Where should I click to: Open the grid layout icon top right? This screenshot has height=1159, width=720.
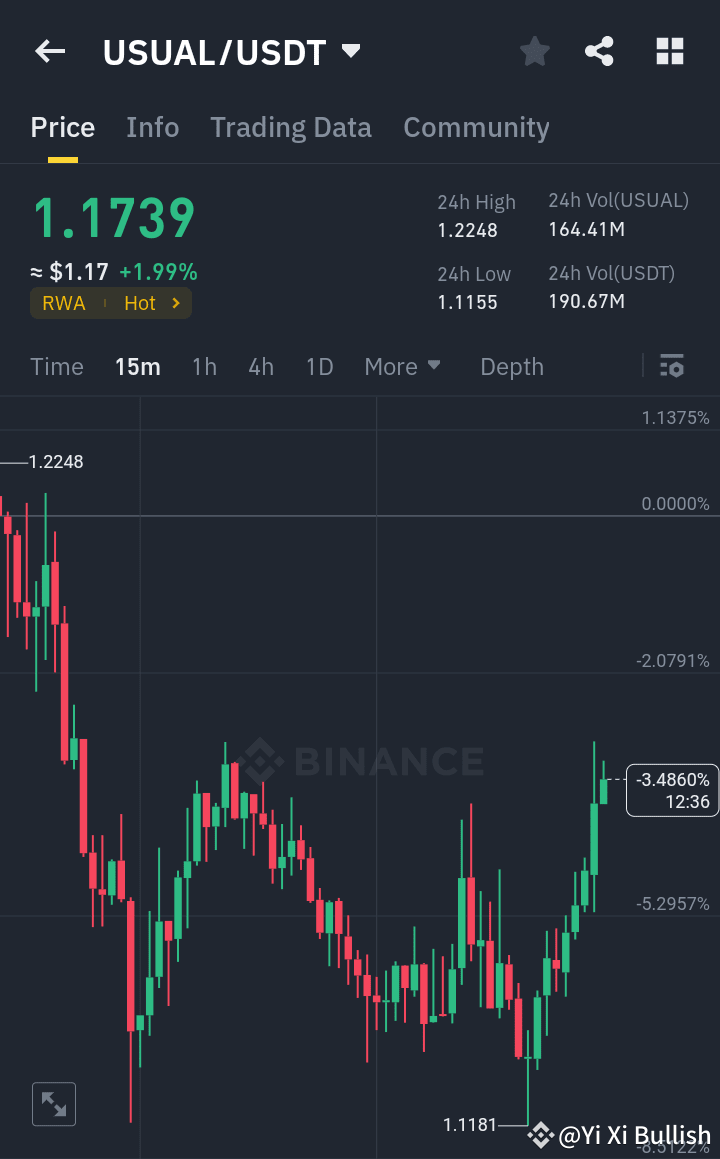tap(668, 51)
